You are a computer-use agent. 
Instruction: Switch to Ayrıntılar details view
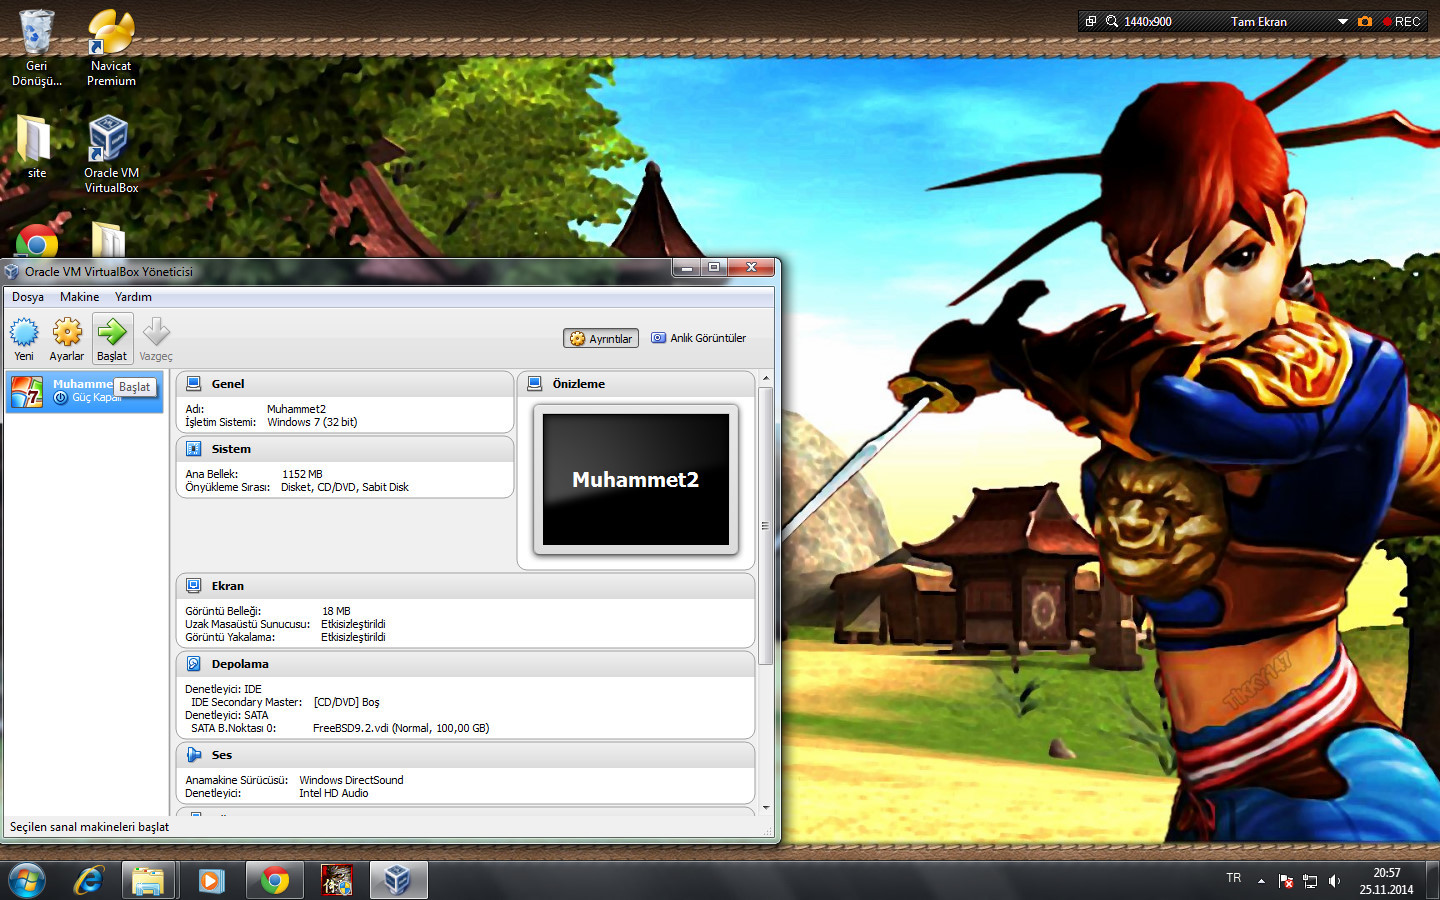point(601,339)
